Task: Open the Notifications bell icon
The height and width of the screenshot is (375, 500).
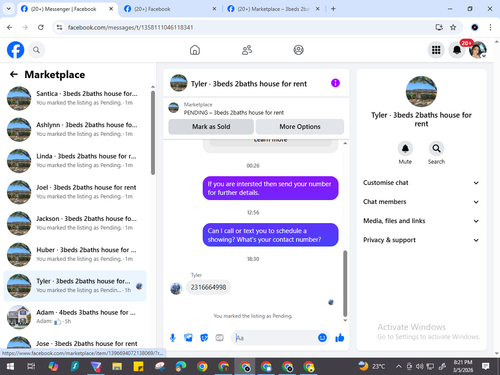Action: click(457, 50)
